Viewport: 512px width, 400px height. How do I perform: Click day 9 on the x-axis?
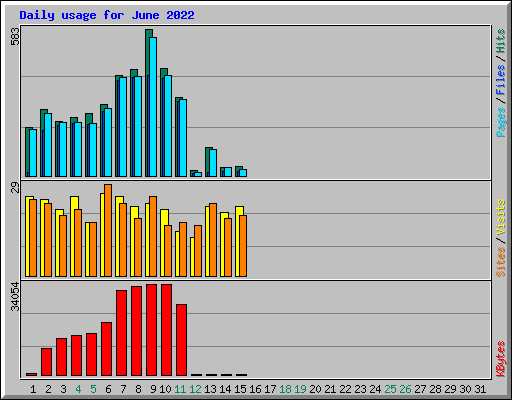[x=153, y=389]
